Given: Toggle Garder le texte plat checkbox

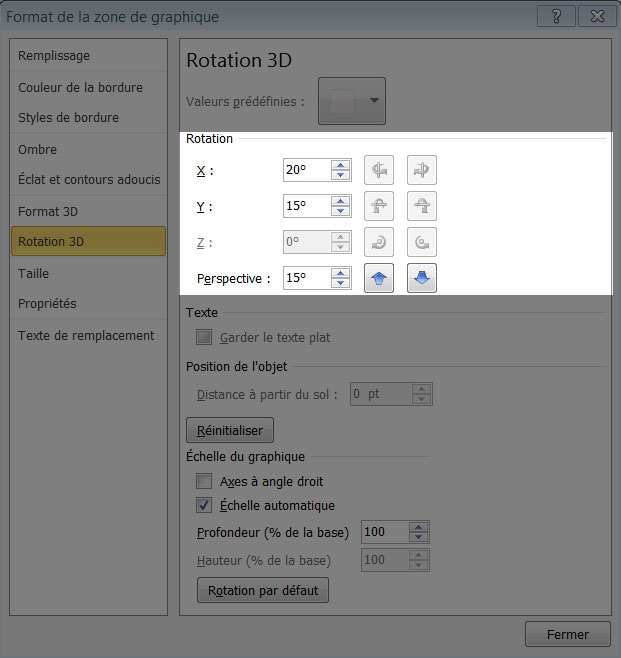Looking at the screenshot, I should [204, 337].
